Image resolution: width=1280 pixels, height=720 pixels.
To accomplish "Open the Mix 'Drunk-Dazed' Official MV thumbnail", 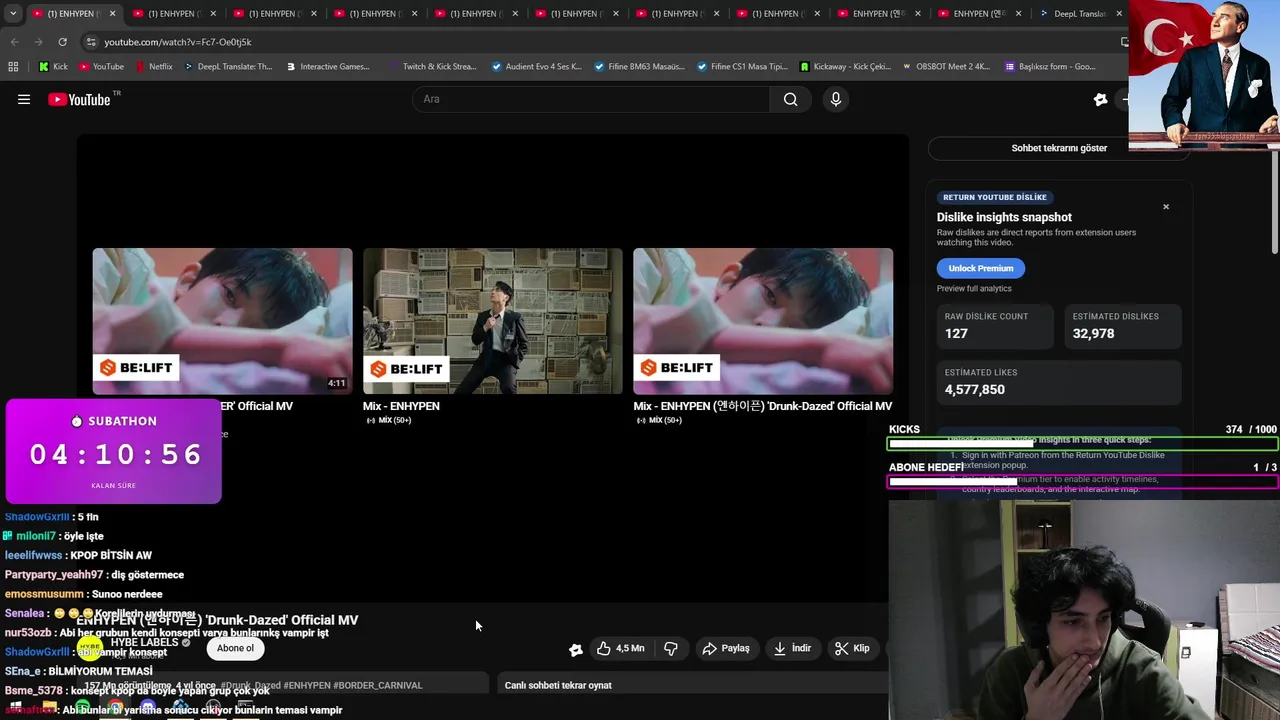I will [763, 321].
